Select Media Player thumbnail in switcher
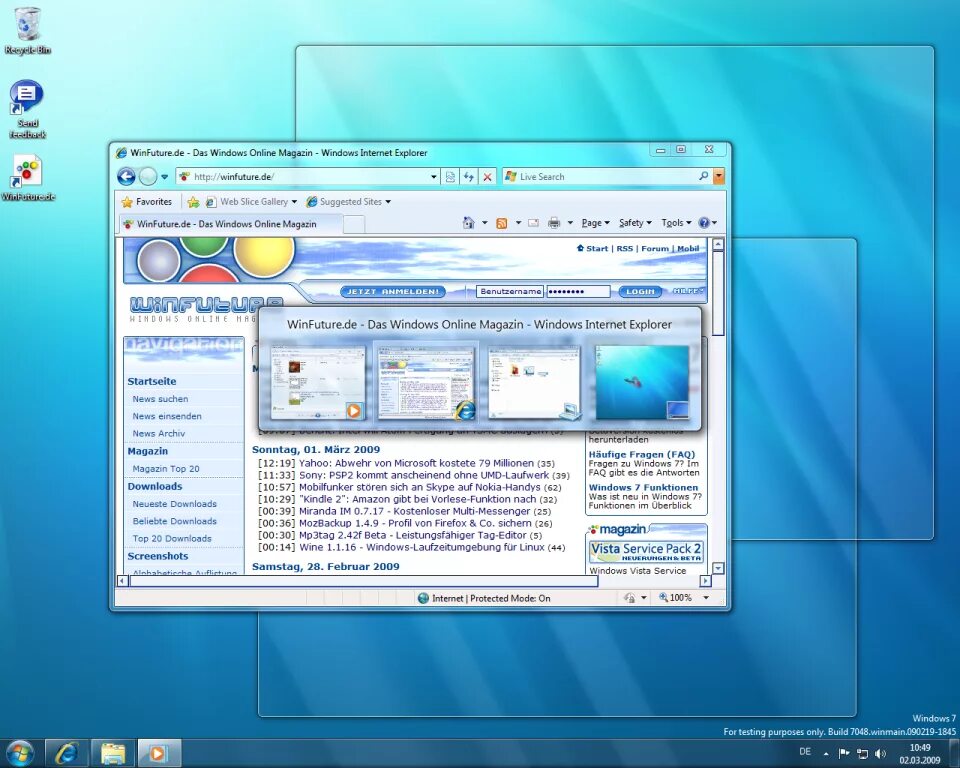 click(318, 383)
